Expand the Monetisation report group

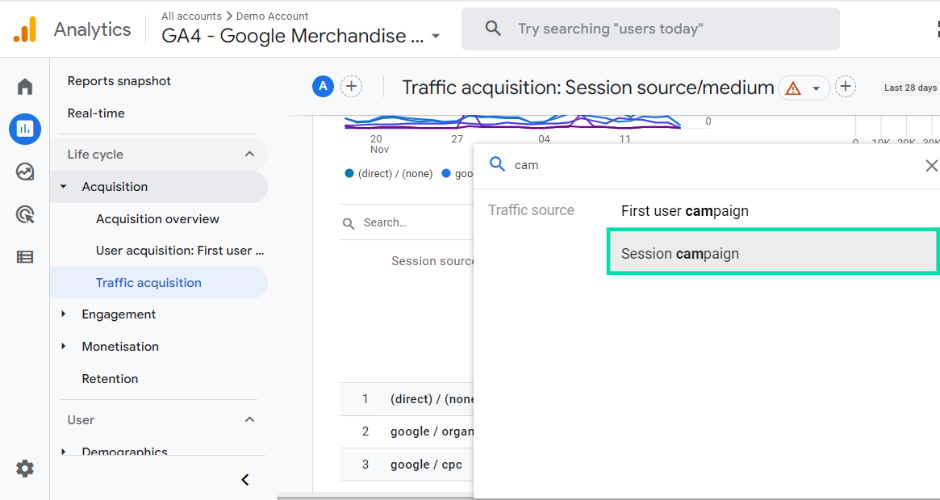click(64, 346)
